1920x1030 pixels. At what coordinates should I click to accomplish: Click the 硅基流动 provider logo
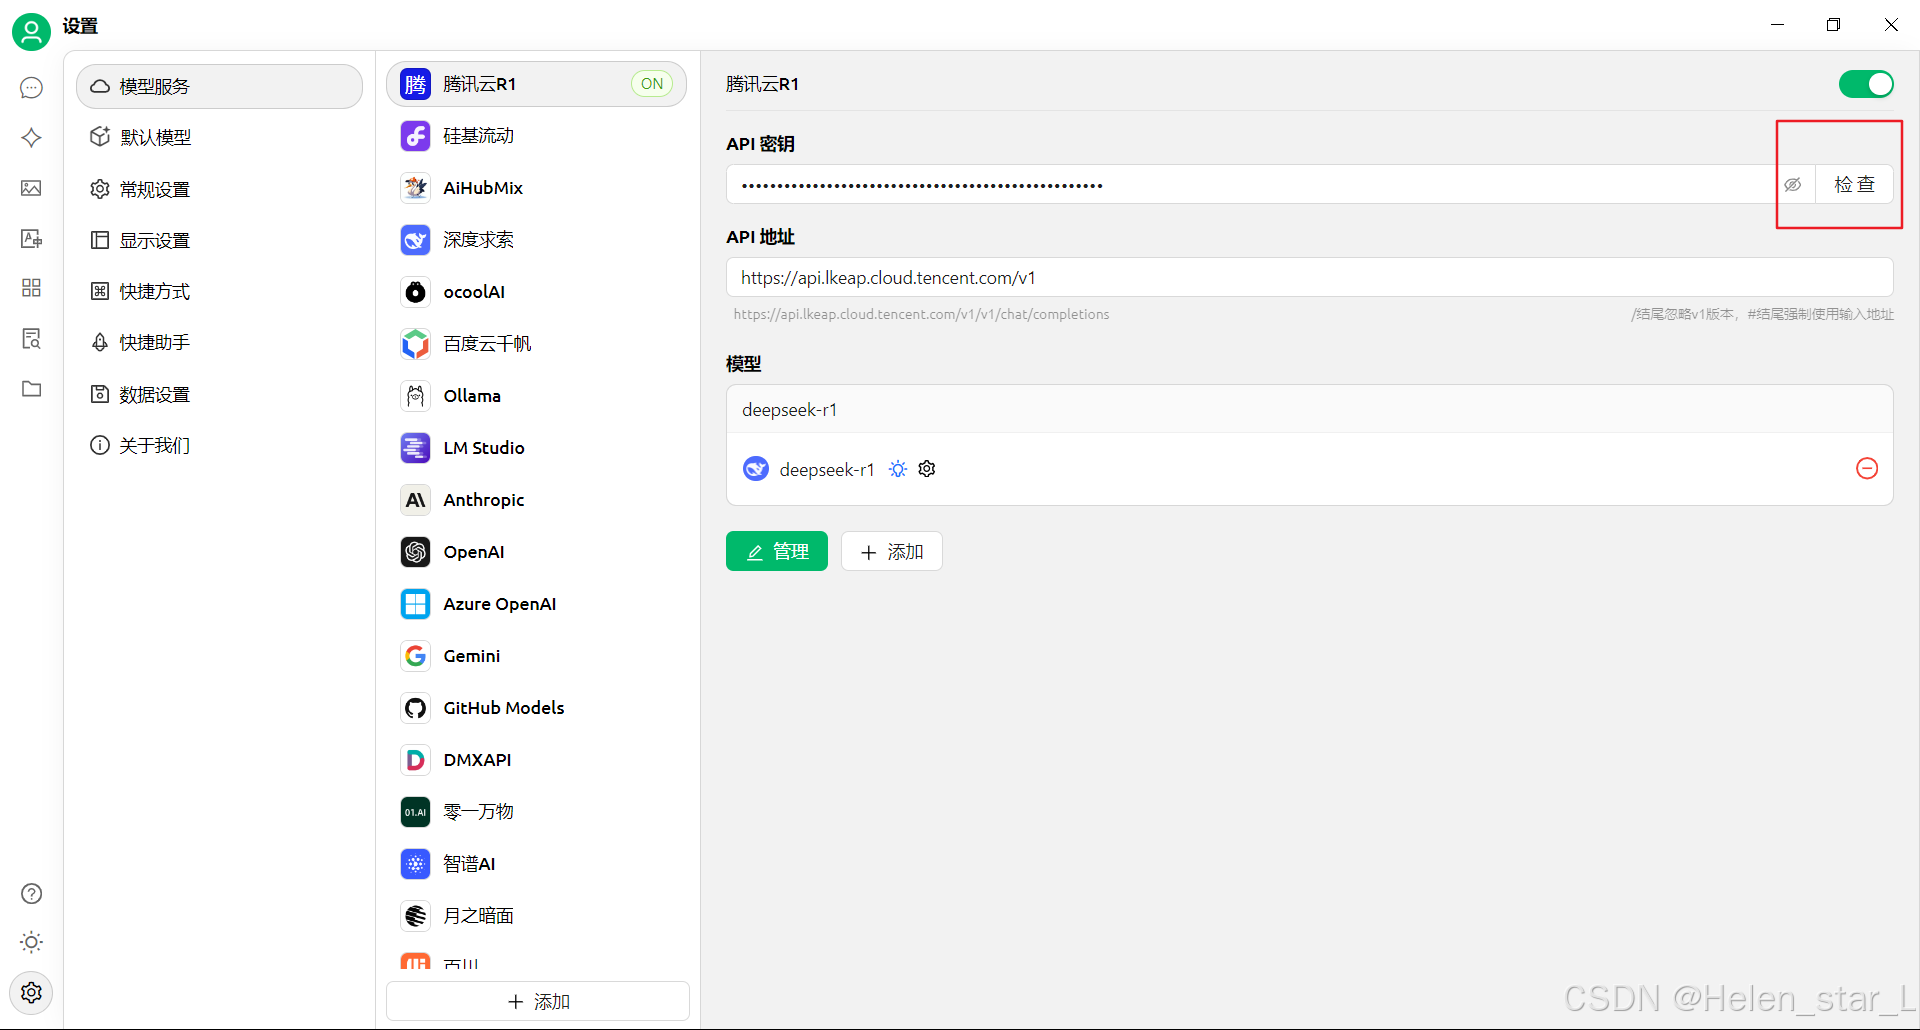[x=415, y=136]
